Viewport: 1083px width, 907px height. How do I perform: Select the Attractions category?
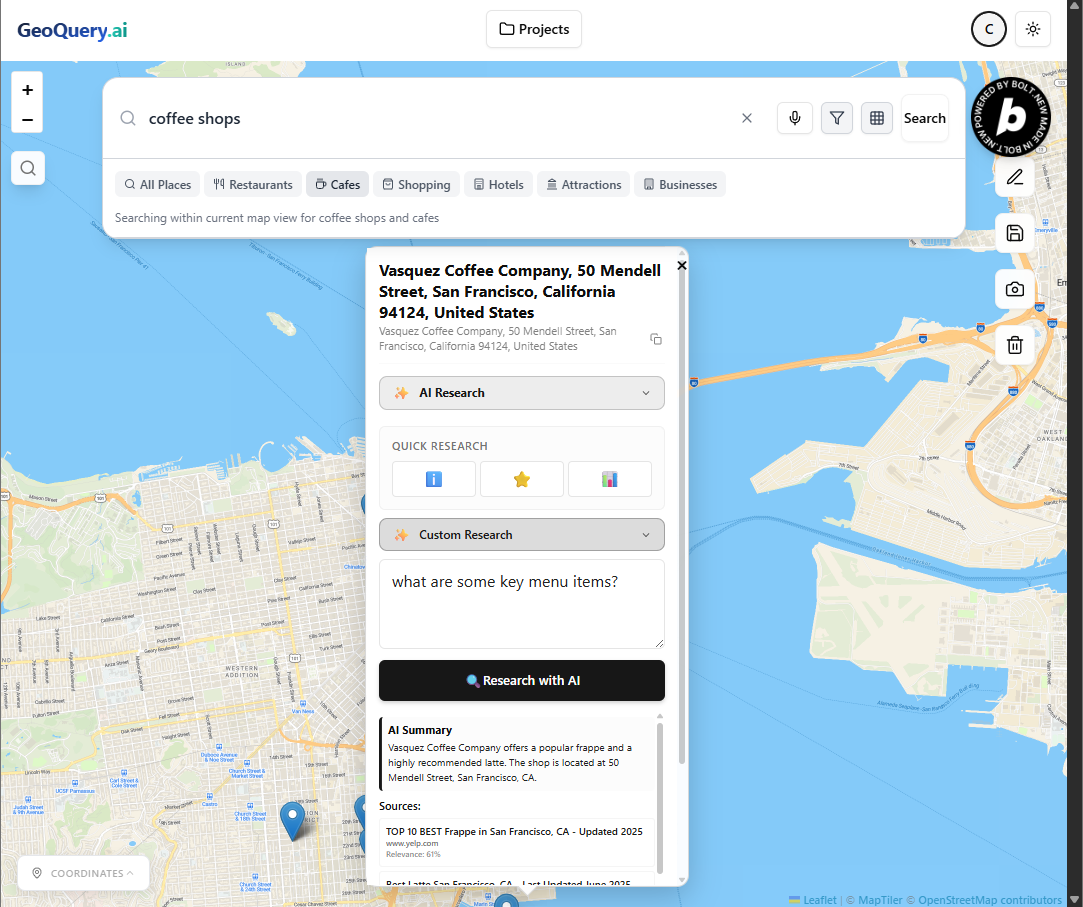pyautogui.click(x=584, y=184)
